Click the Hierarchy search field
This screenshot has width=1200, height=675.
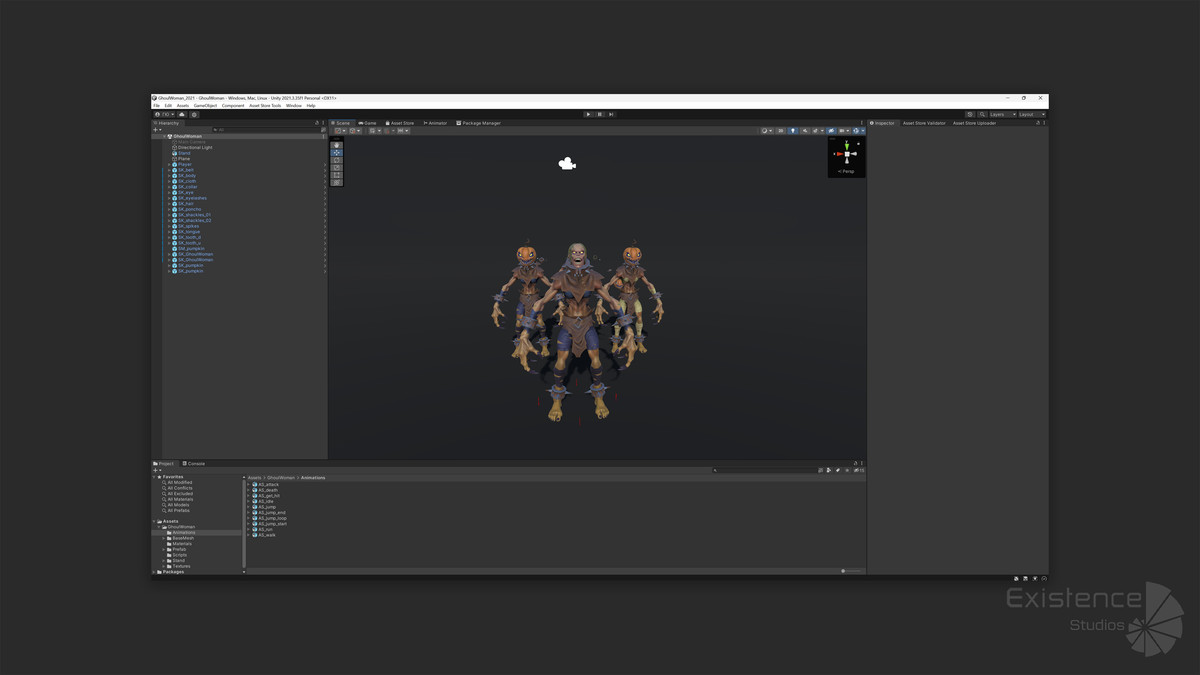click(265, 130)
